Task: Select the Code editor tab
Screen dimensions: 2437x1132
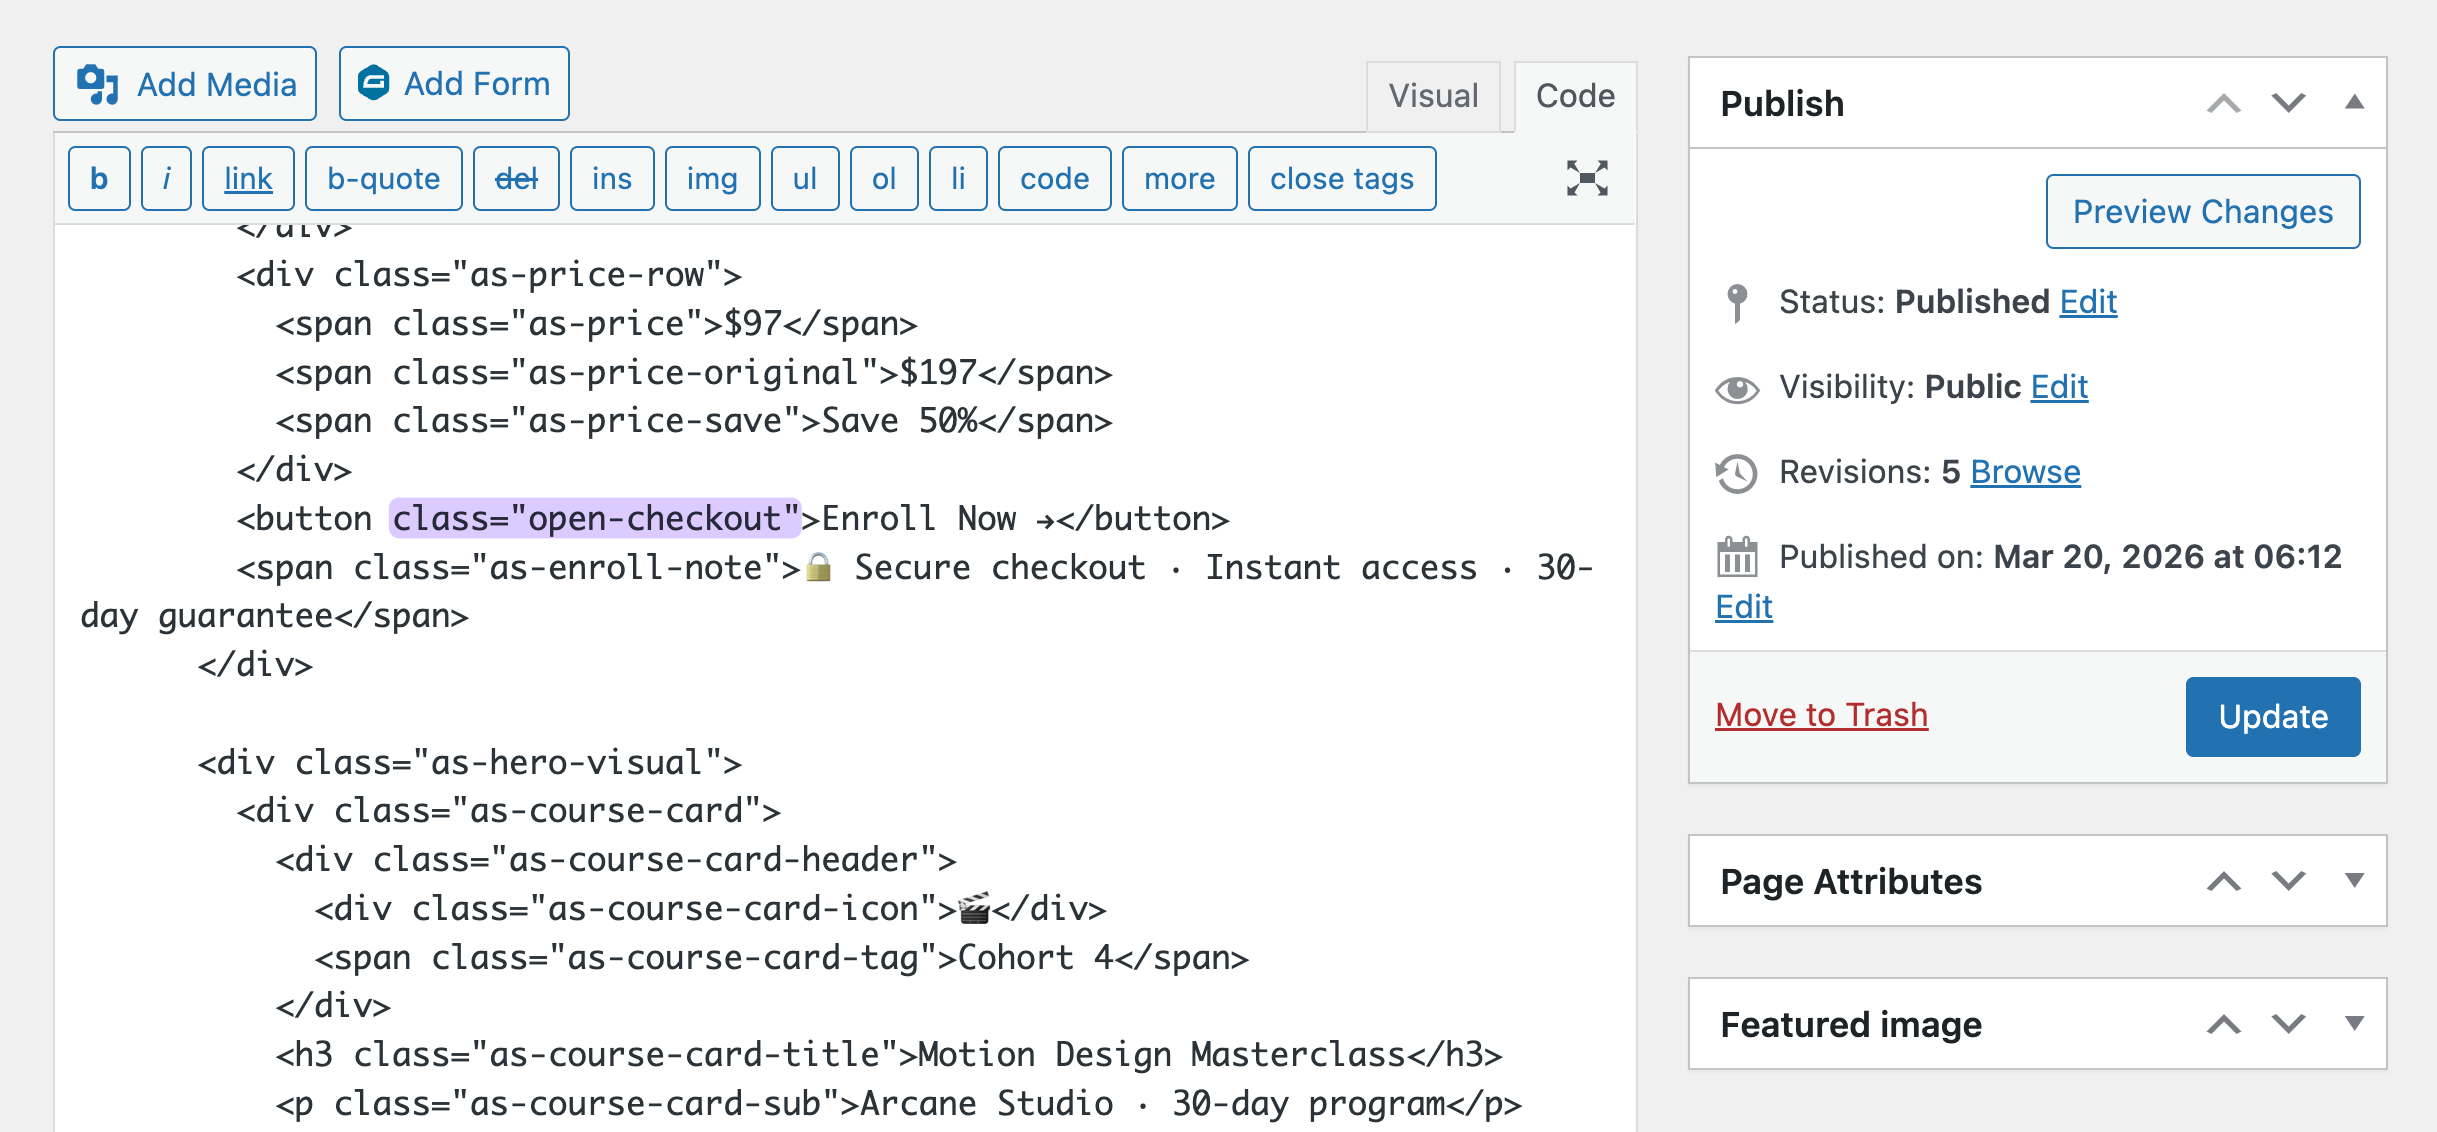Action: [x=1575, y=96]
